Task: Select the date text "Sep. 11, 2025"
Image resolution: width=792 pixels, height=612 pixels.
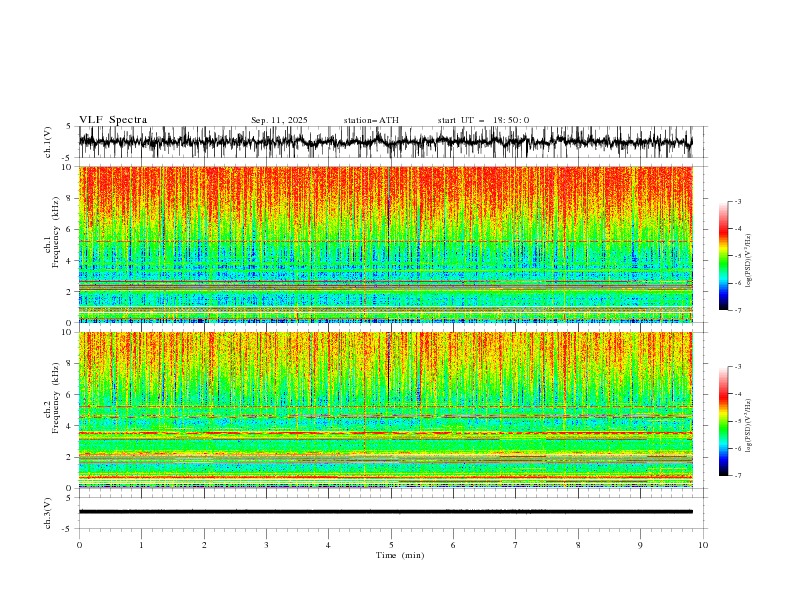Action: 279,120
